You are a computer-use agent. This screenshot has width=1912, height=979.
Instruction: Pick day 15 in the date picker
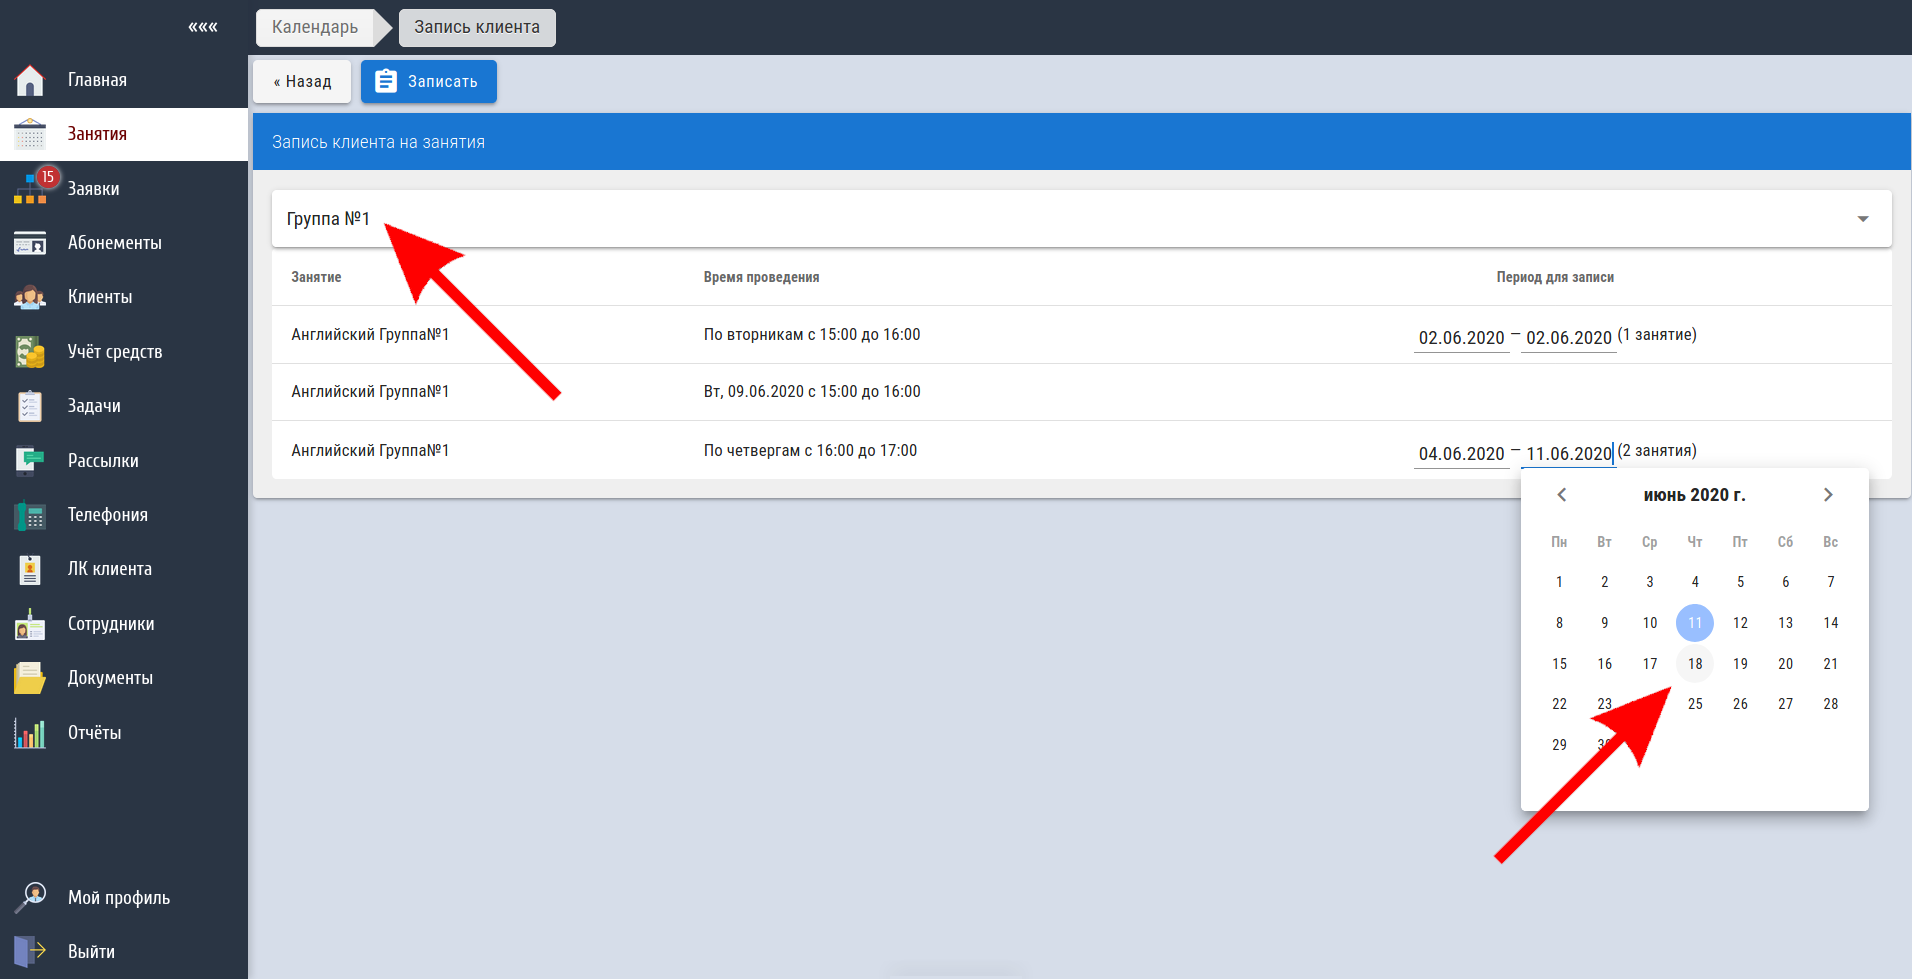click(1559, 664)
